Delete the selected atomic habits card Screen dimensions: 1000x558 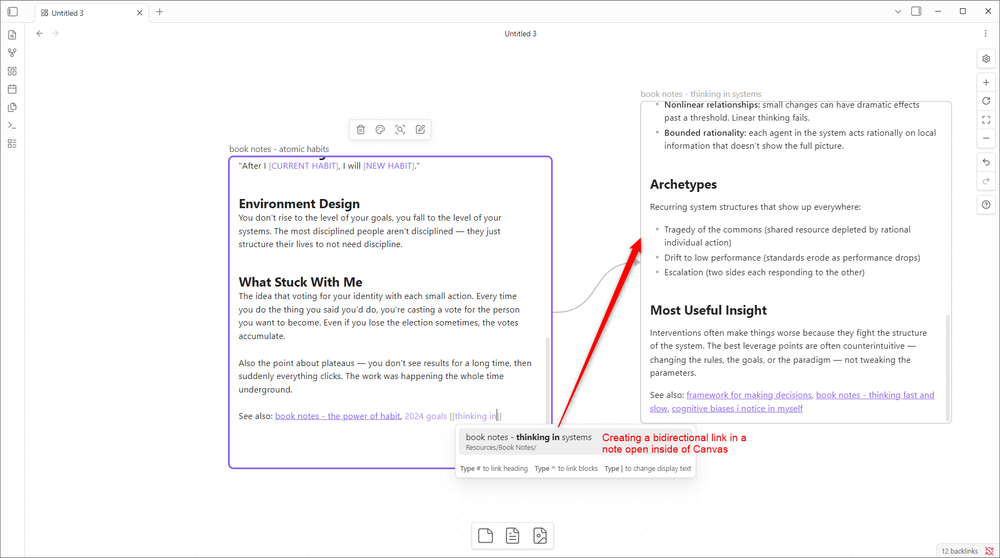[x=360, y=129]
